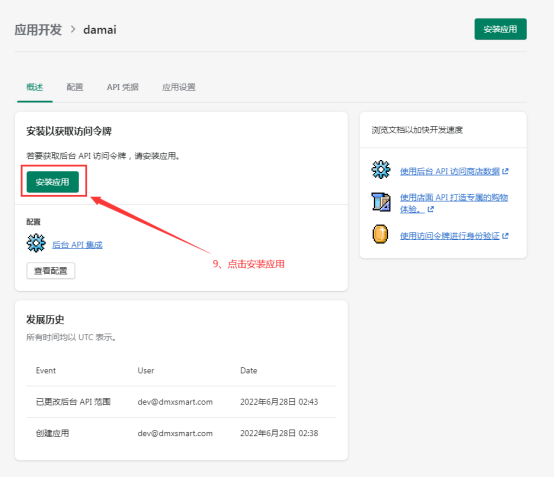Click date 2022年6月28日 02:43
Image resolution: width=554 pixels, height=477 pixels.
tap(279, 402)
